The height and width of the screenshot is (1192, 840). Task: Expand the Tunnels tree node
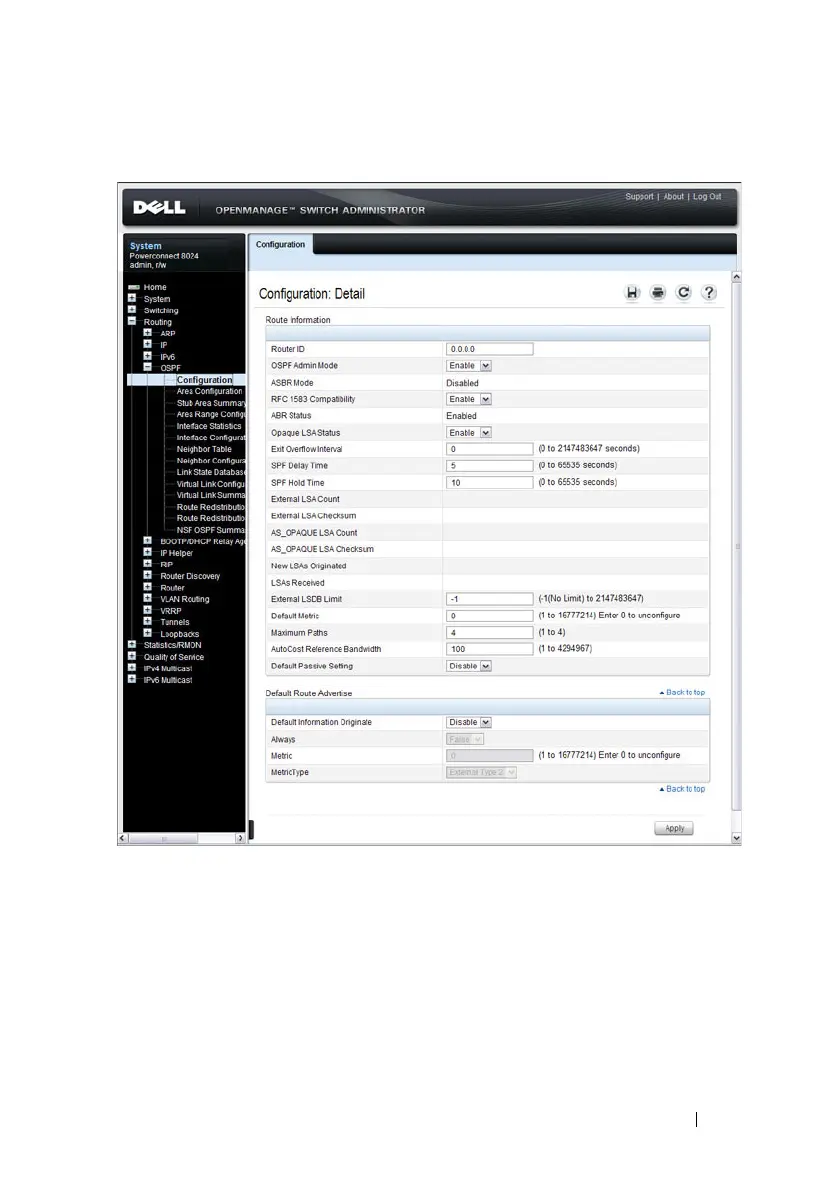pos(148,621)
